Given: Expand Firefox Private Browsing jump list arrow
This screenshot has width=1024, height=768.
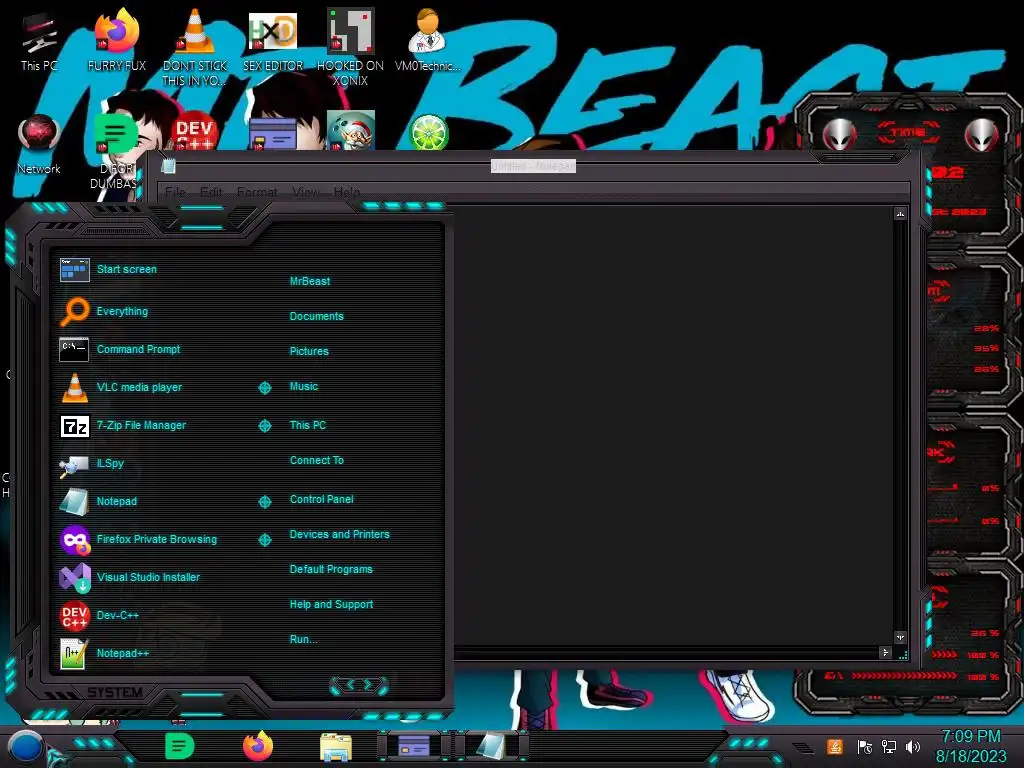Looking at the screenshot, I should pyautogui.click(x=264, y=540).
